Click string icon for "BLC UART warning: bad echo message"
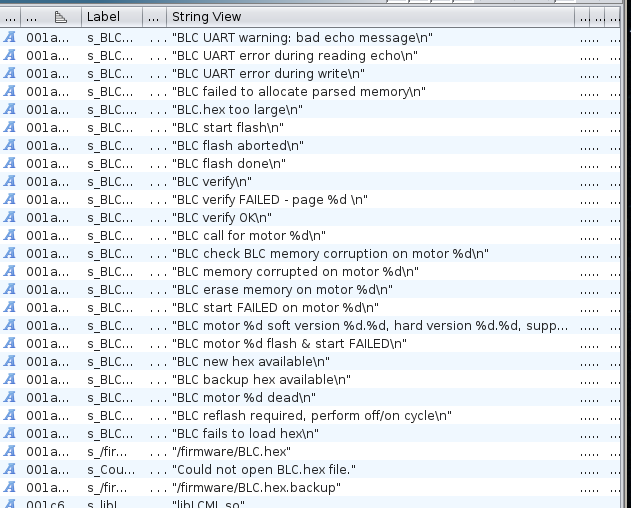The height and width of the screenshot is (508, 631). tap(10, 37)
